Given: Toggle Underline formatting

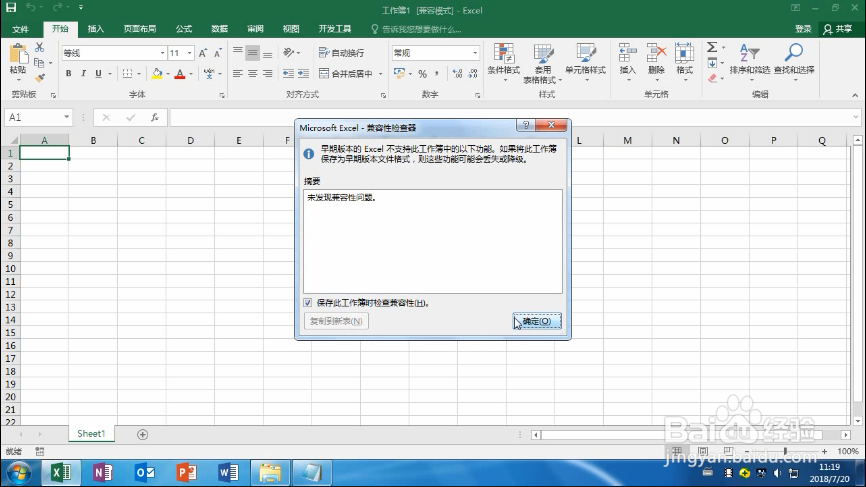Looking at the screenshot, I should point(98,73).
